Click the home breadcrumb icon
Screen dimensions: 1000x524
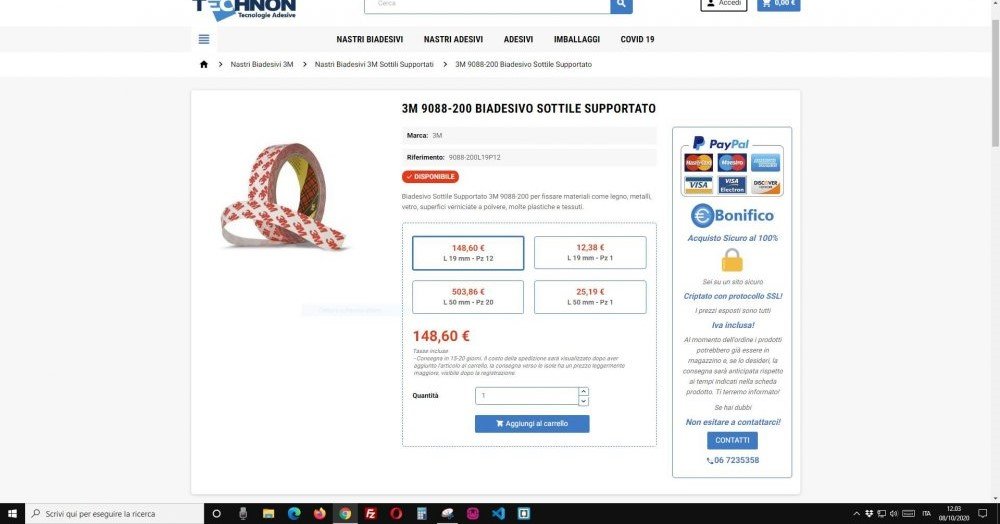pos(203,64)
